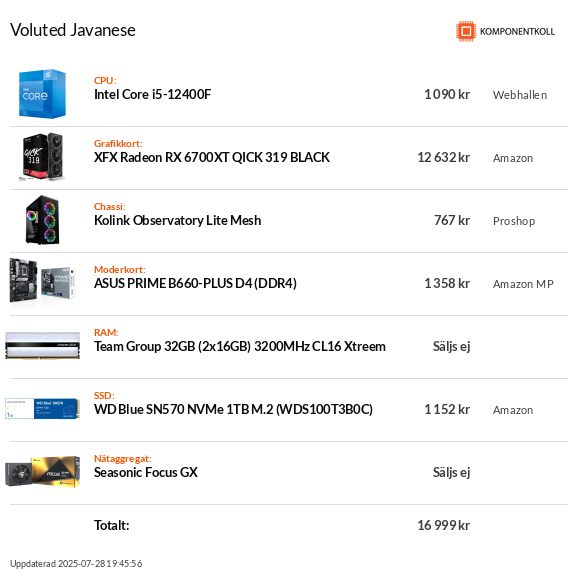Viewport: 577px width, 577px height.
Task: Click the KOMPONENTKOLL brand text
Action: pos(517,32)
